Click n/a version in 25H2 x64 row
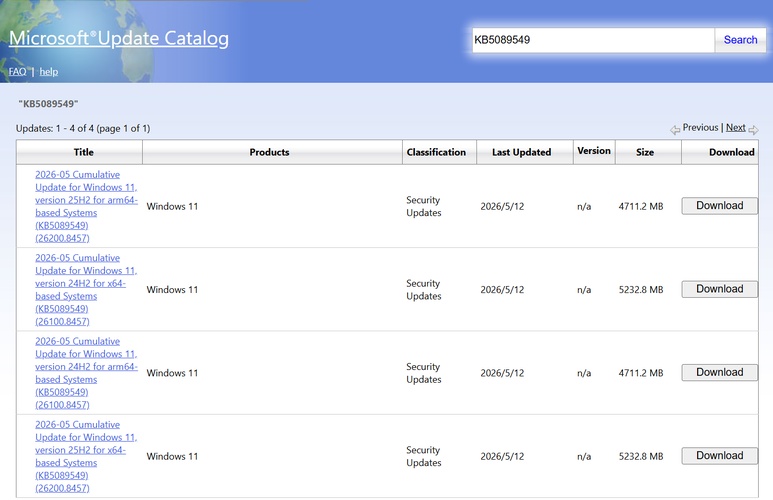The width and height of the screenshot is (773, 500). click(584, 457)
